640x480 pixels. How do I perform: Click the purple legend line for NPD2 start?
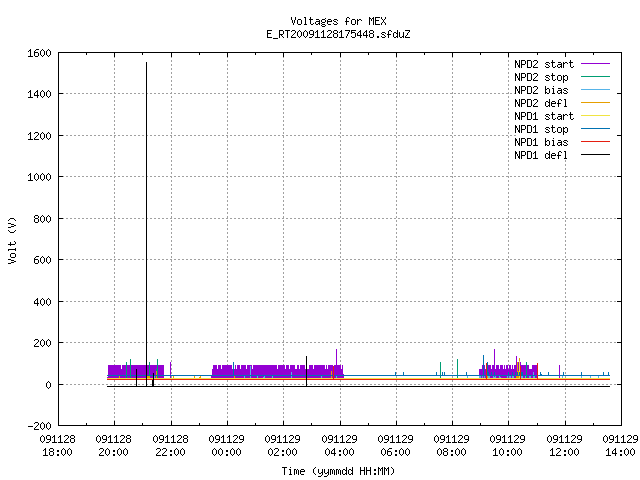tap(596, 64)
